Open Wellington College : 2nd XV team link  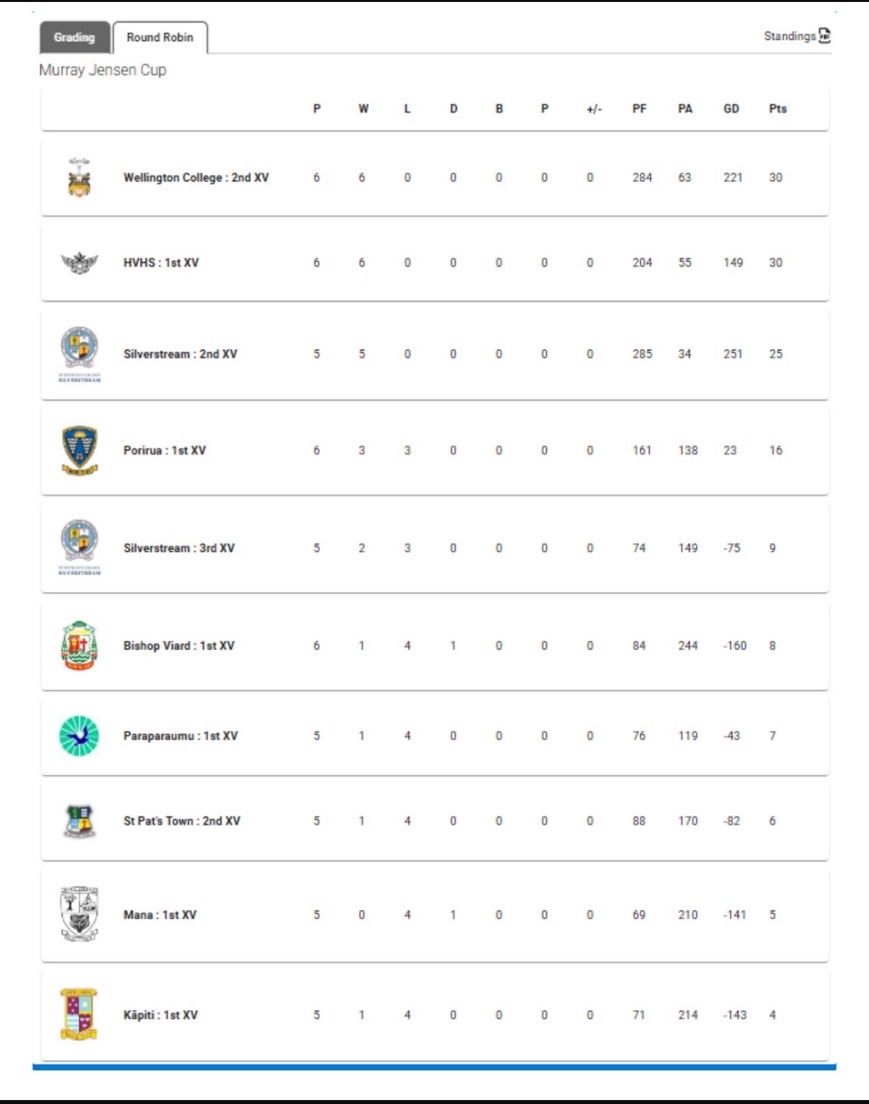(x=196, y=177)
